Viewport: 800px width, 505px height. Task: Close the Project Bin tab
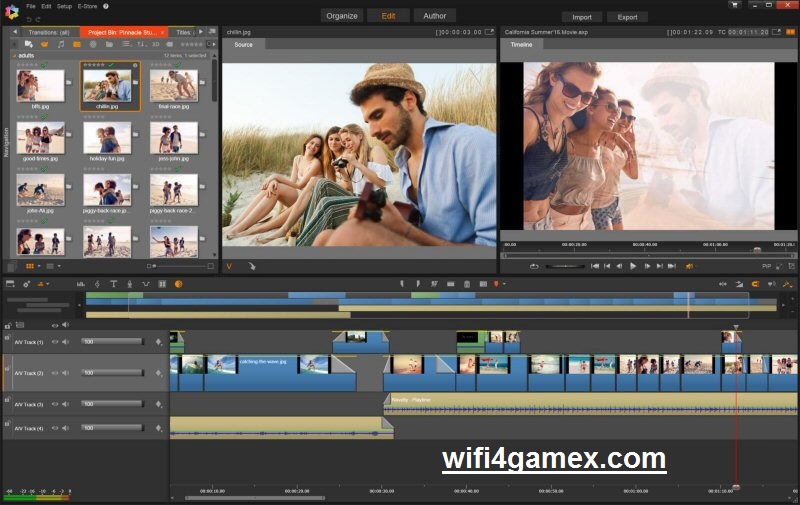tap(163, 32)
